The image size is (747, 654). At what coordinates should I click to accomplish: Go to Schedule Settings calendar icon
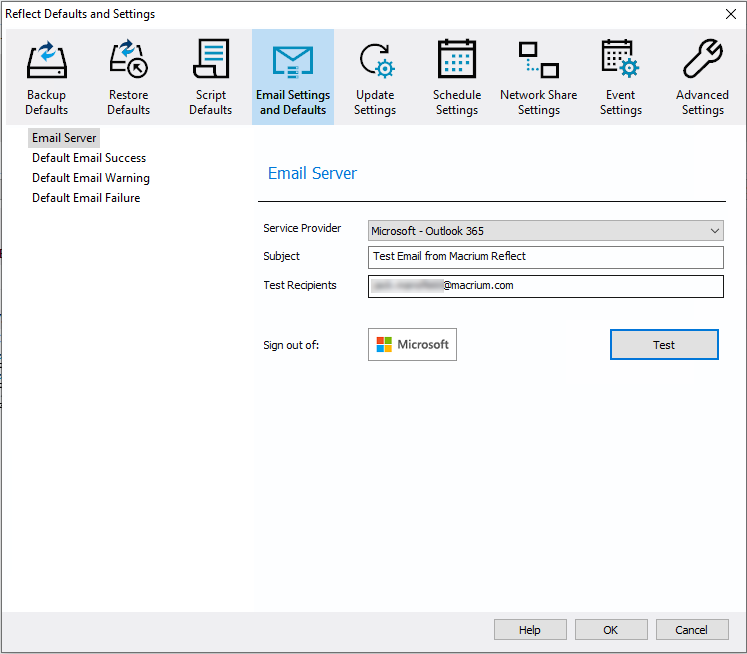pos(457,60)
